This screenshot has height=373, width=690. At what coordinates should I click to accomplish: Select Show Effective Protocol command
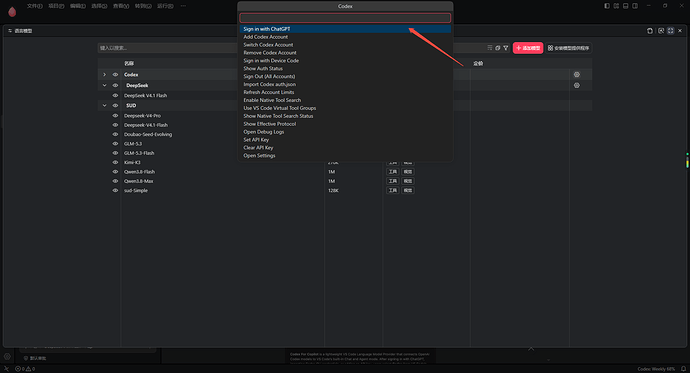point(345,124)
